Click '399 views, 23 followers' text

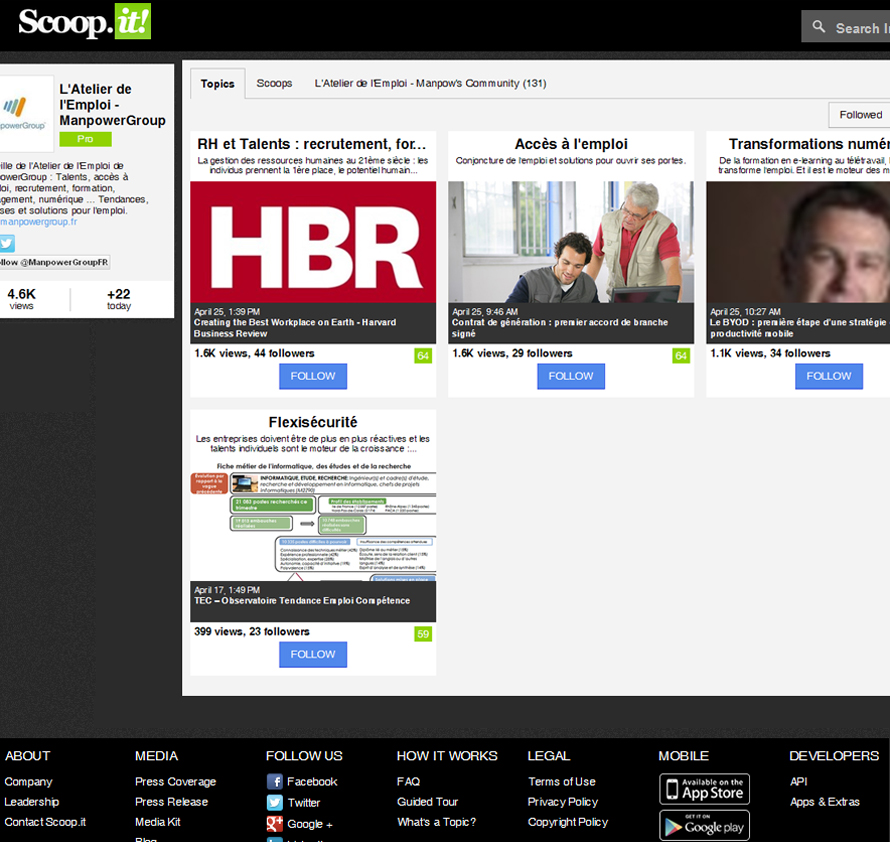[x=252, y=631]
